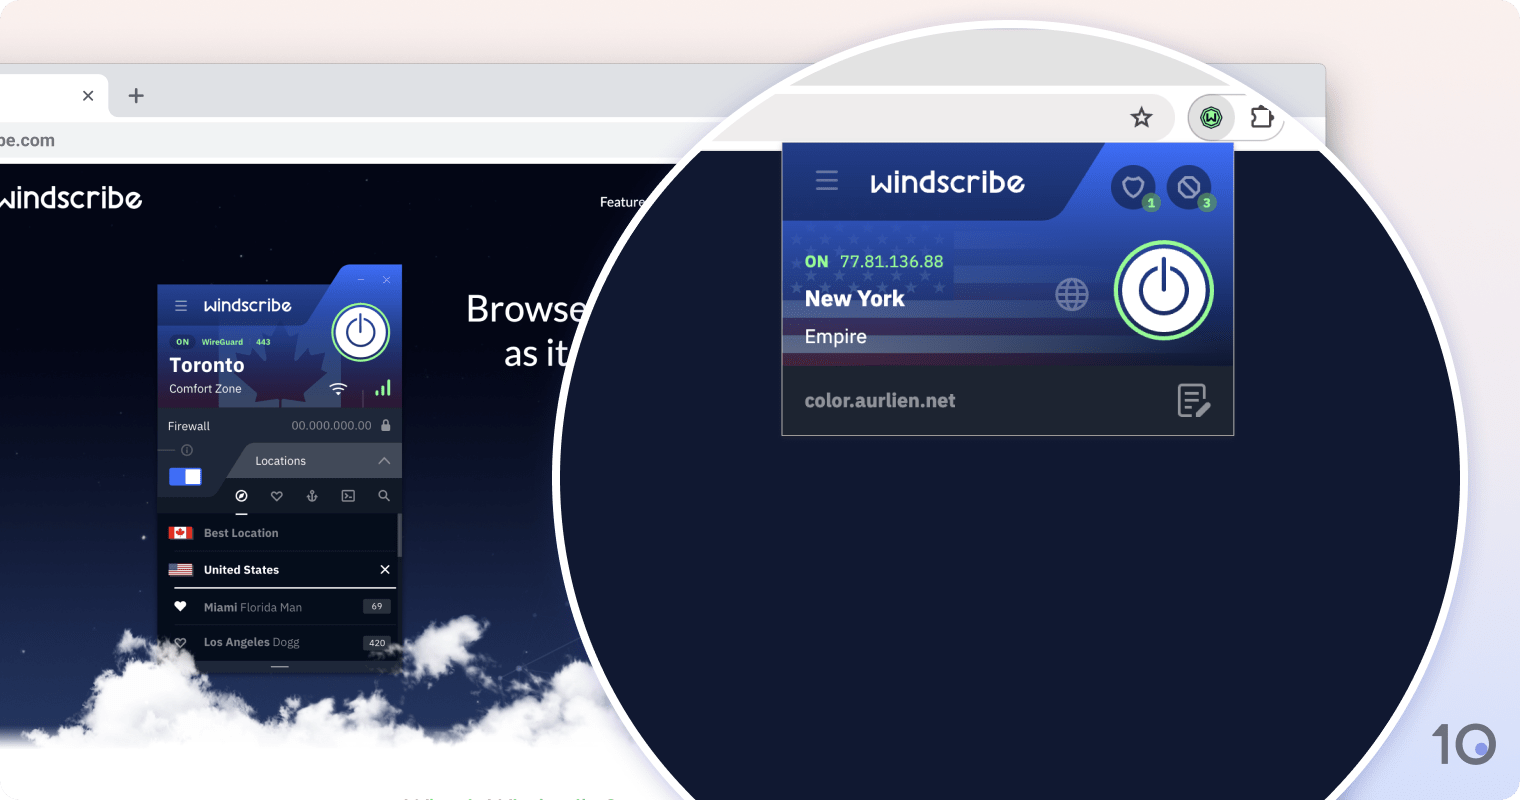Click the edit icon beside color.aurlien.net
This screenshot has height=800, width=1520.
click(1193, 400)
